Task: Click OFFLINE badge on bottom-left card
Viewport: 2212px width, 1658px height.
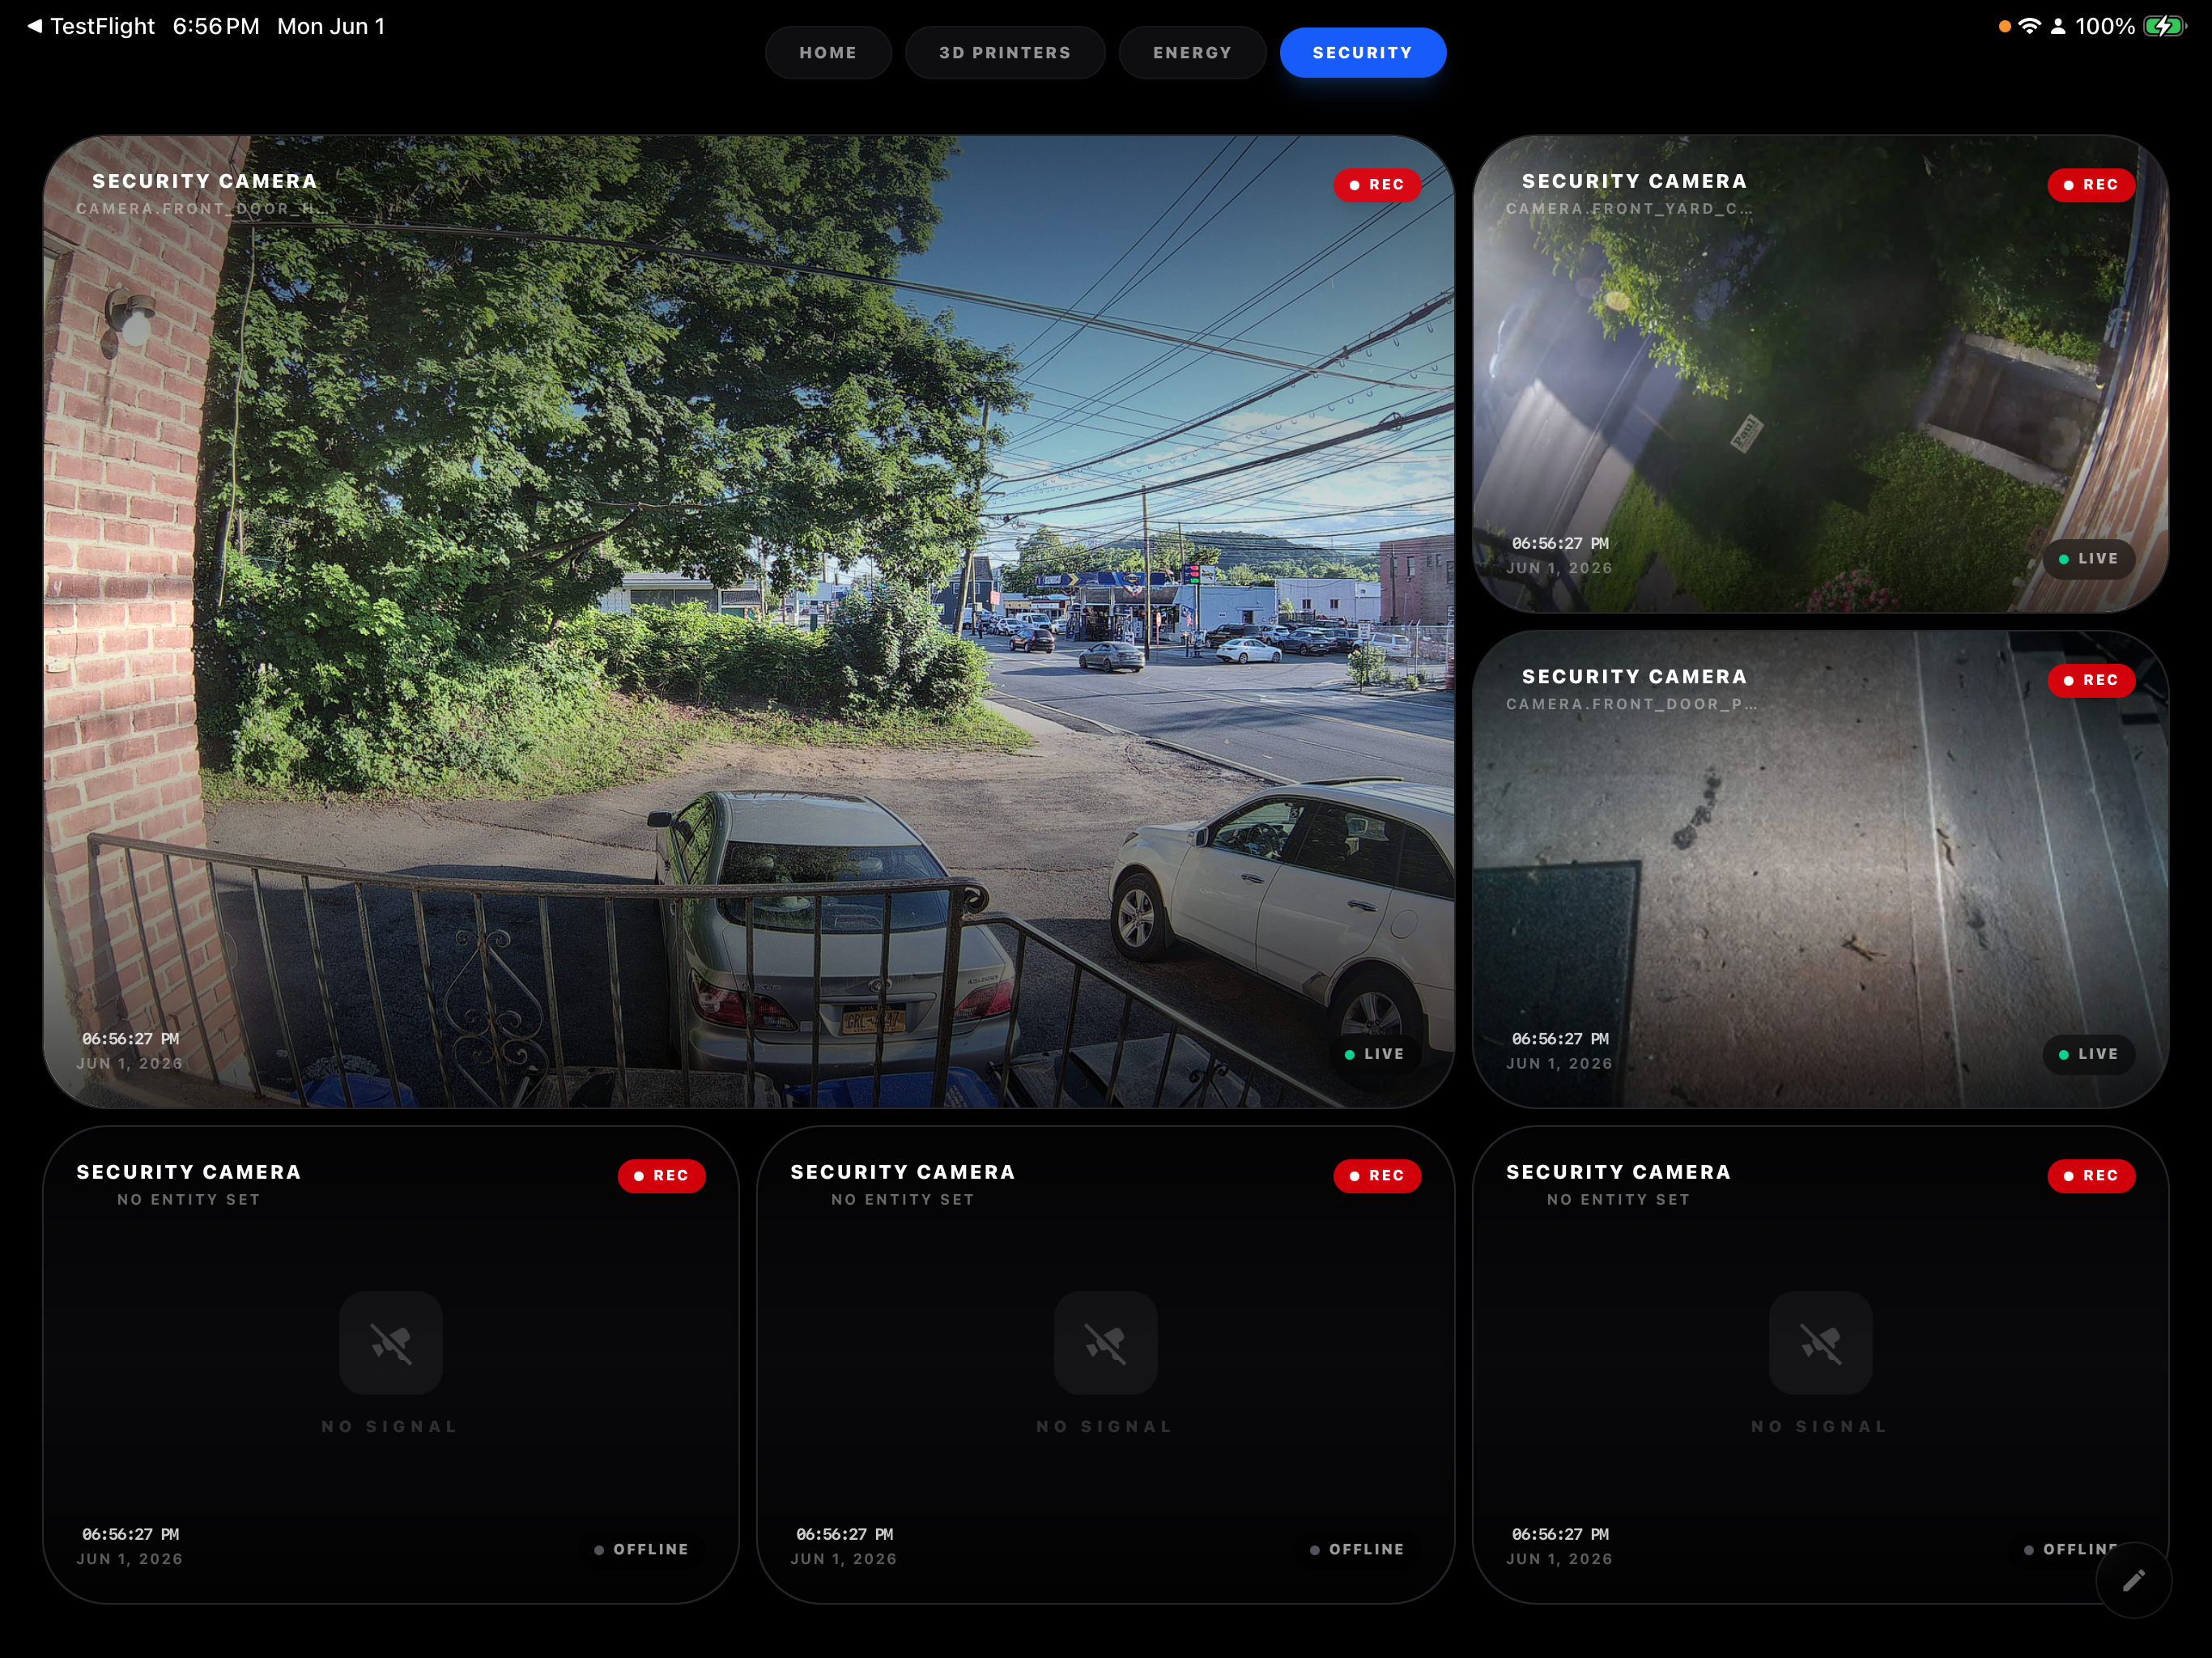Action: 642,1549
